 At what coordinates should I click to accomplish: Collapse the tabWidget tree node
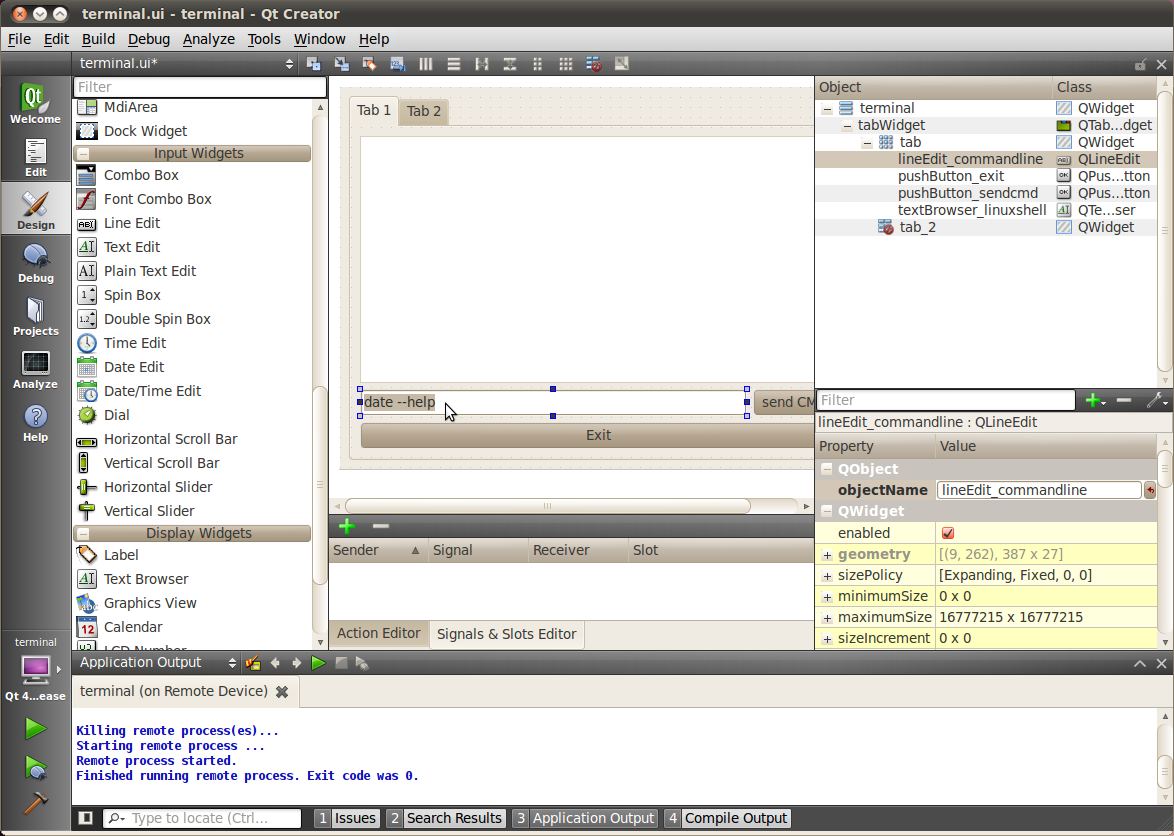click(847, 126)
